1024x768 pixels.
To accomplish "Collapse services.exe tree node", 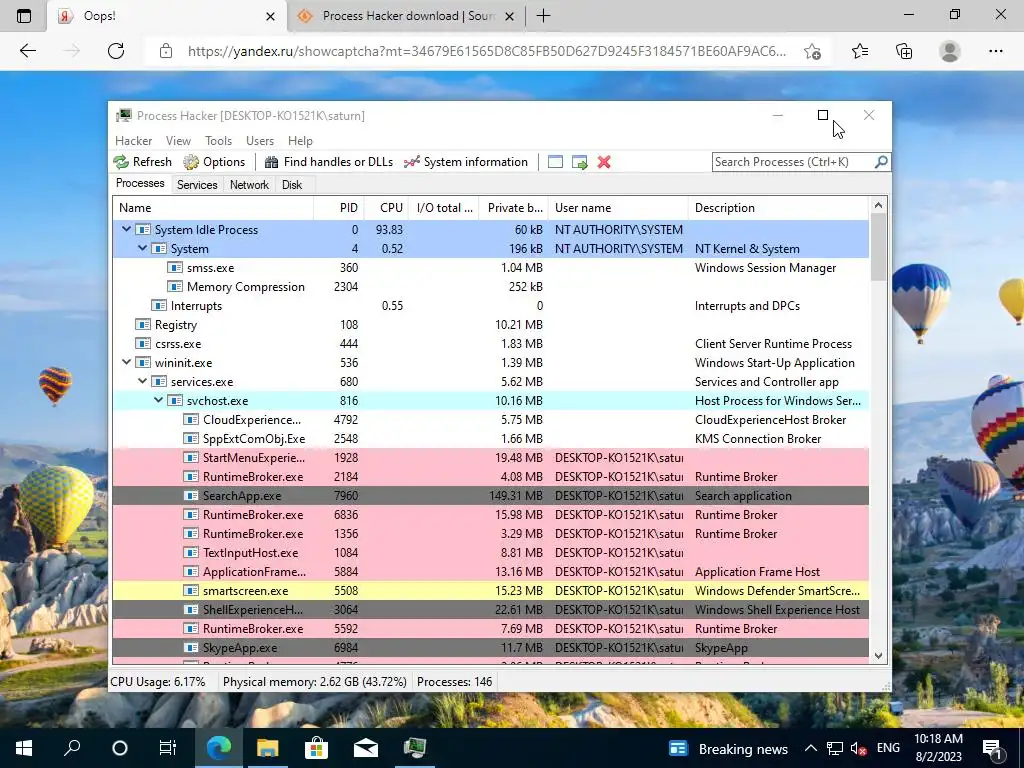I will [x=142, y=381].
